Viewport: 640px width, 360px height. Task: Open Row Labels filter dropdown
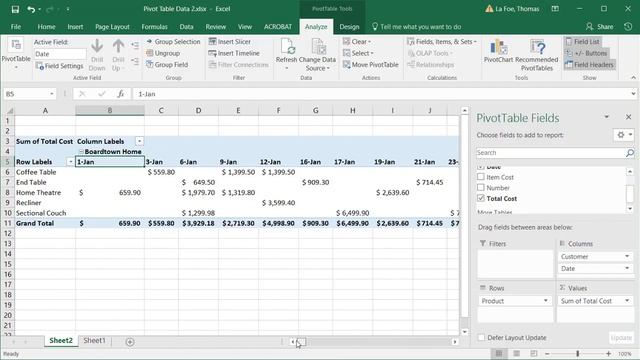(70, 162)
